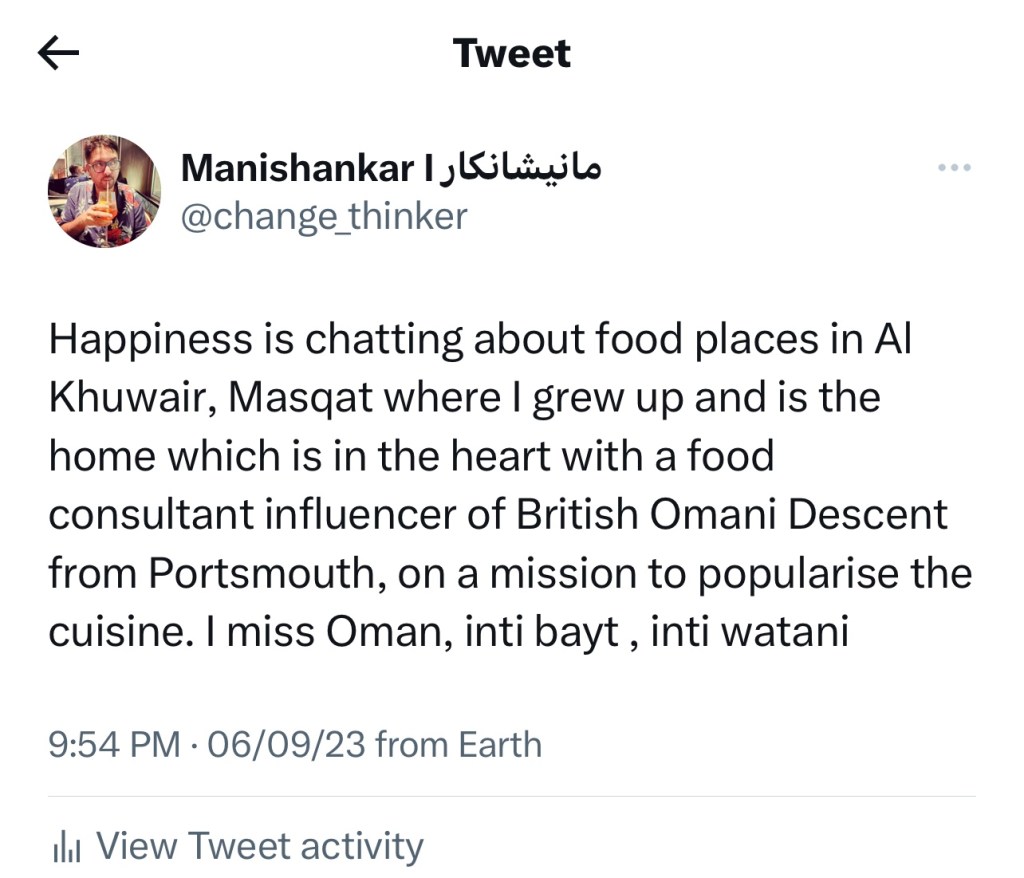
Task: Click "British Omani Descent" in the tweet
Action: click(732, 515)
